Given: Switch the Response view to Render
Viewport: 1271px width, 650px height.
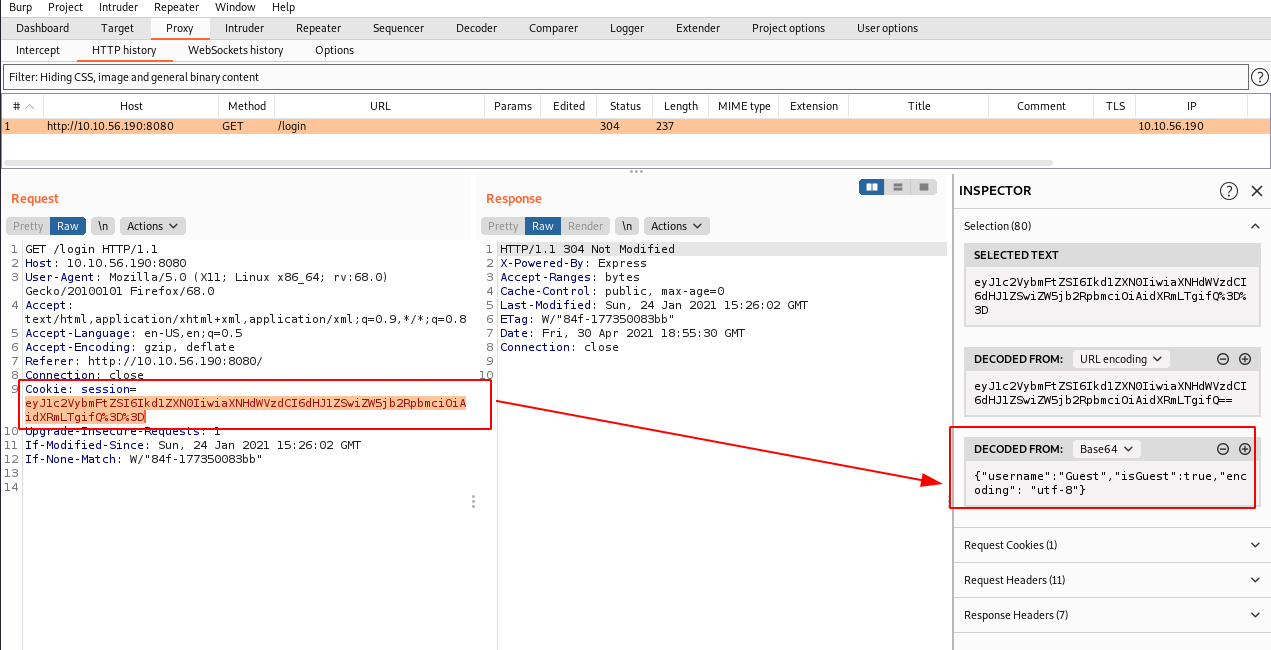Looking at the screenshot, I should click(x=585, y=226).
